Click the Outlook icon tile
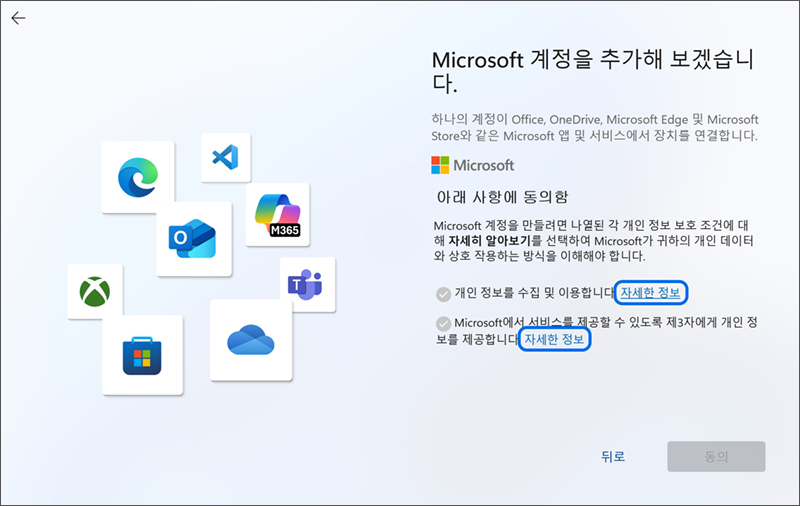The image size is (800, 506). tap(194, 239)
